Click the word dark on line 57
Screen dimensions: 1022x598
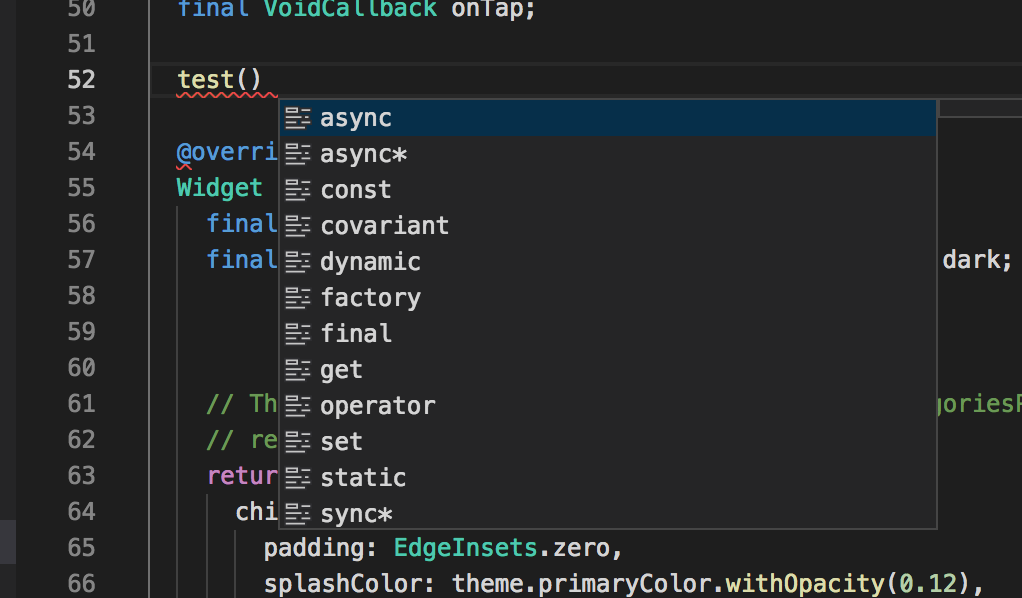pos(971,260)
